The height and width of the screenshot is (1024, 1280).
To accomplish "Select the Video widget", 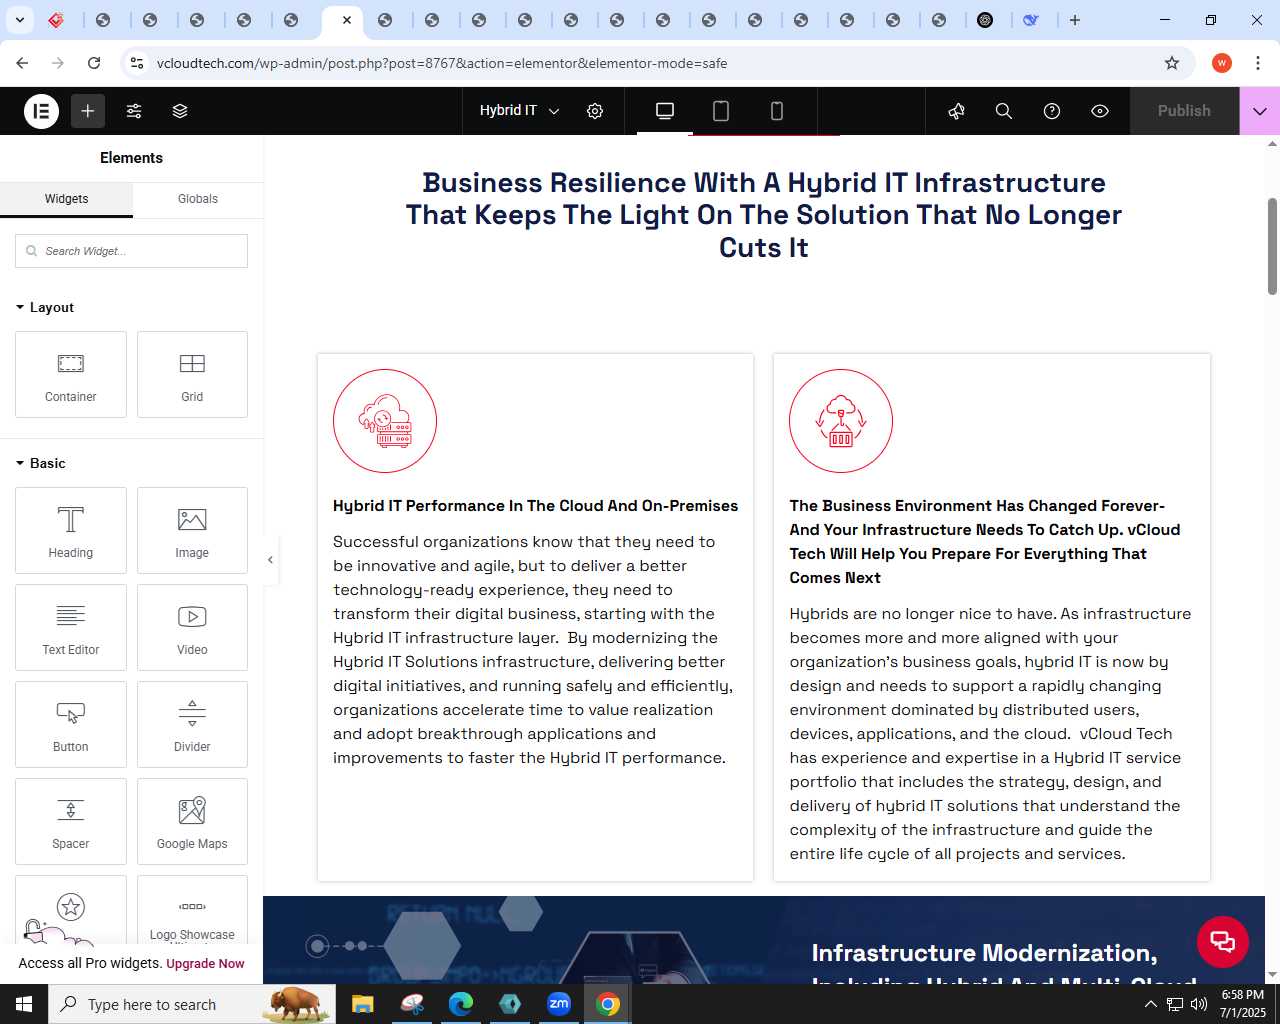I will click(x=192, y=628).
